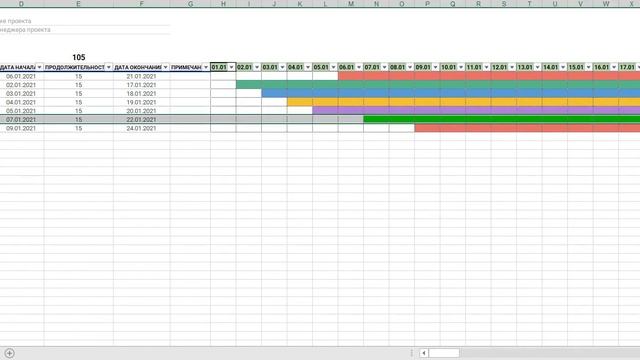Open the 16.01 column filter dropdown
This screenshot has height=360, width=640.
coord(614,67)
